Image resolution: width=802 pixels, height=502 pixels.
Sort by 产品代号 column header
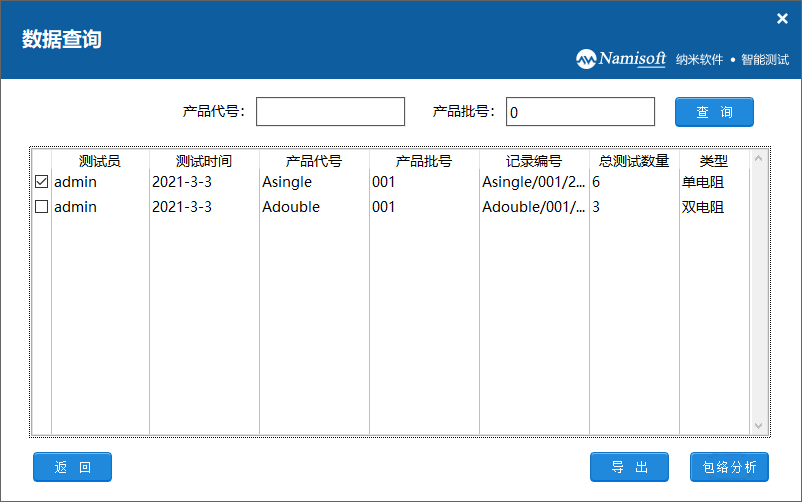(314, 161)
